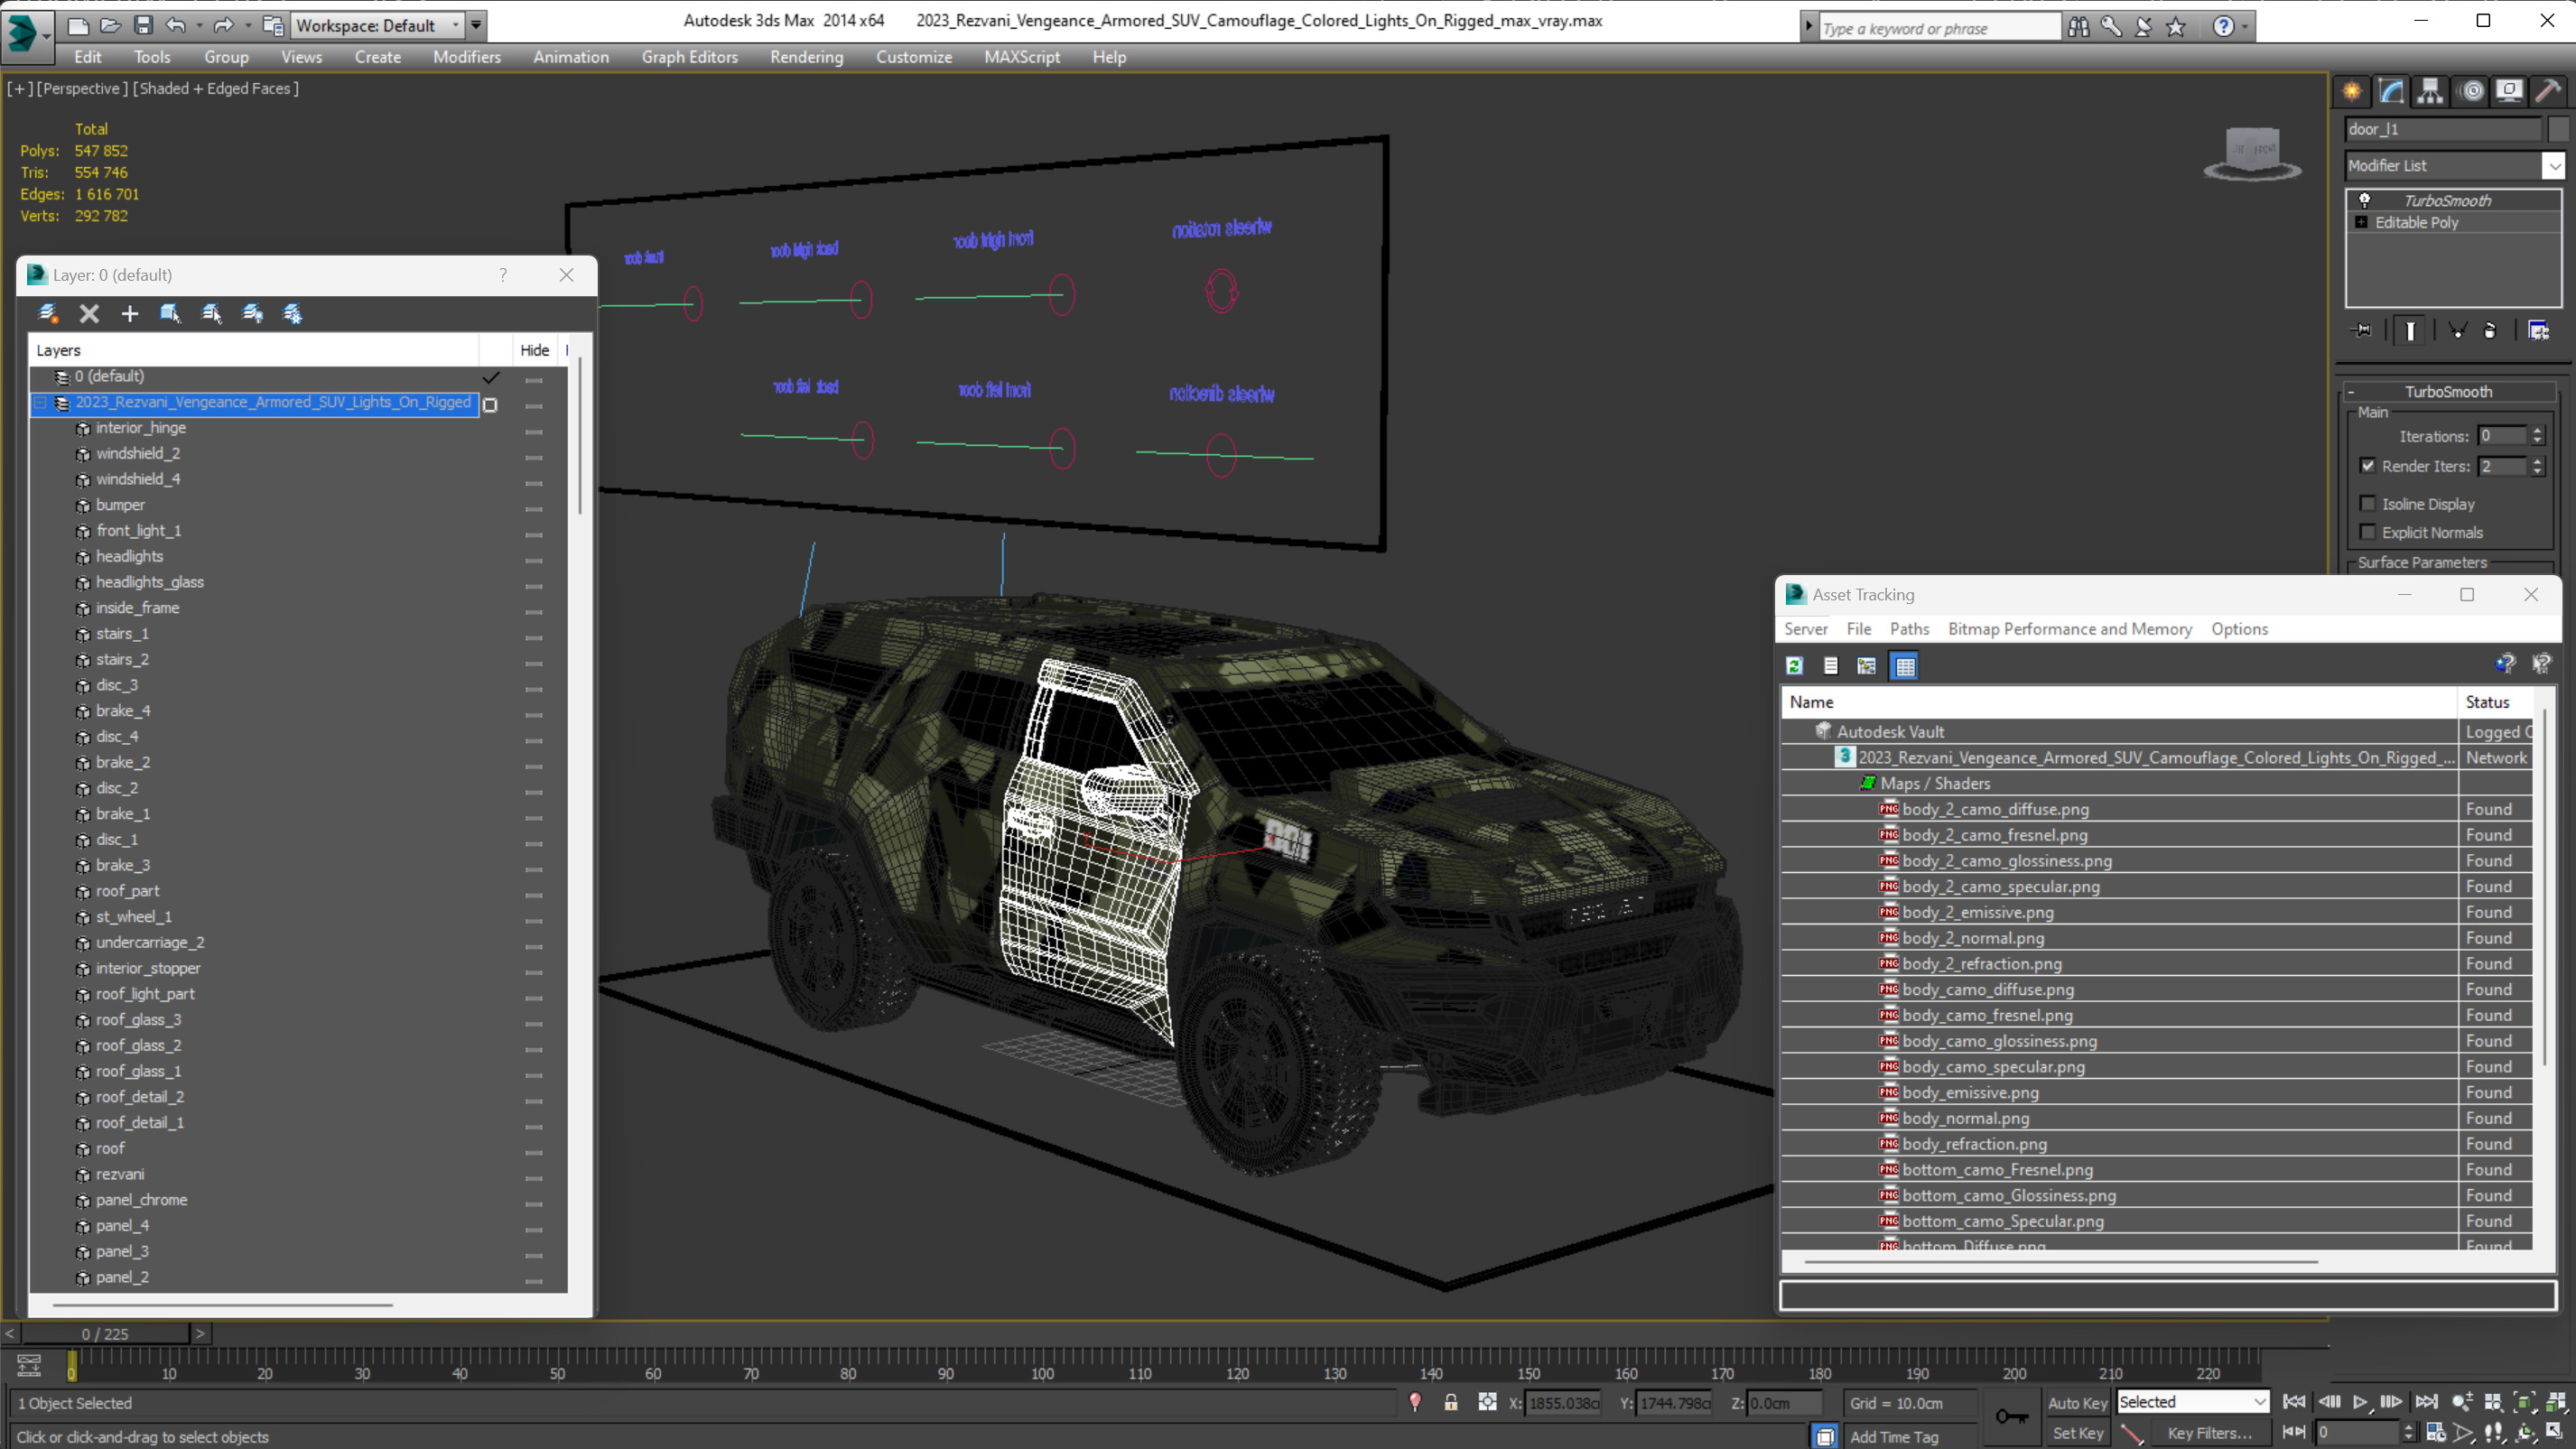2576x1449 pixels.
Task: Click the door_l1 object color swatch
Action: point(2557,129)
